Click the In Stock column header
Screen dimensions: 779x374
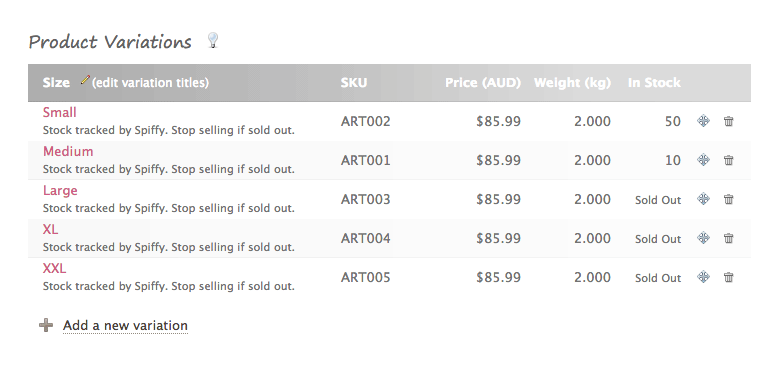pos(654,82)
